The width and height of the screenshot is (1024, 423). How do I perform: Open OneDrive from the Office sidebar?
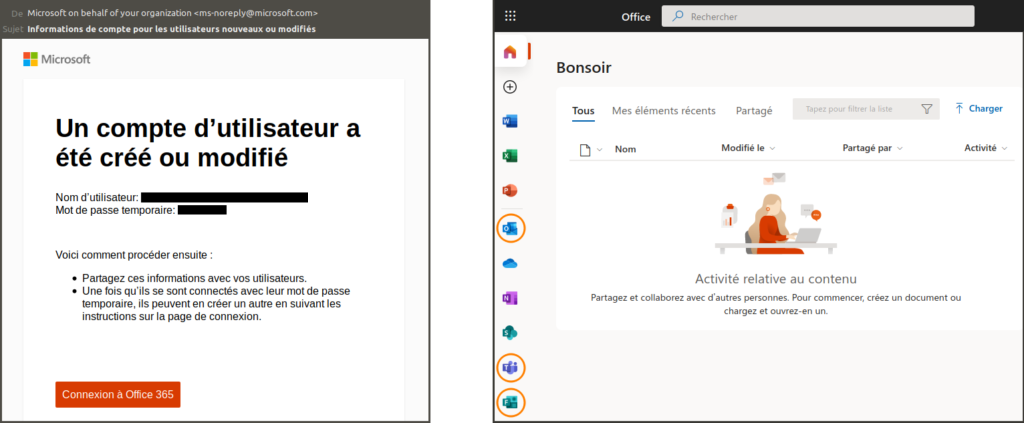click(x=510, y=264)
